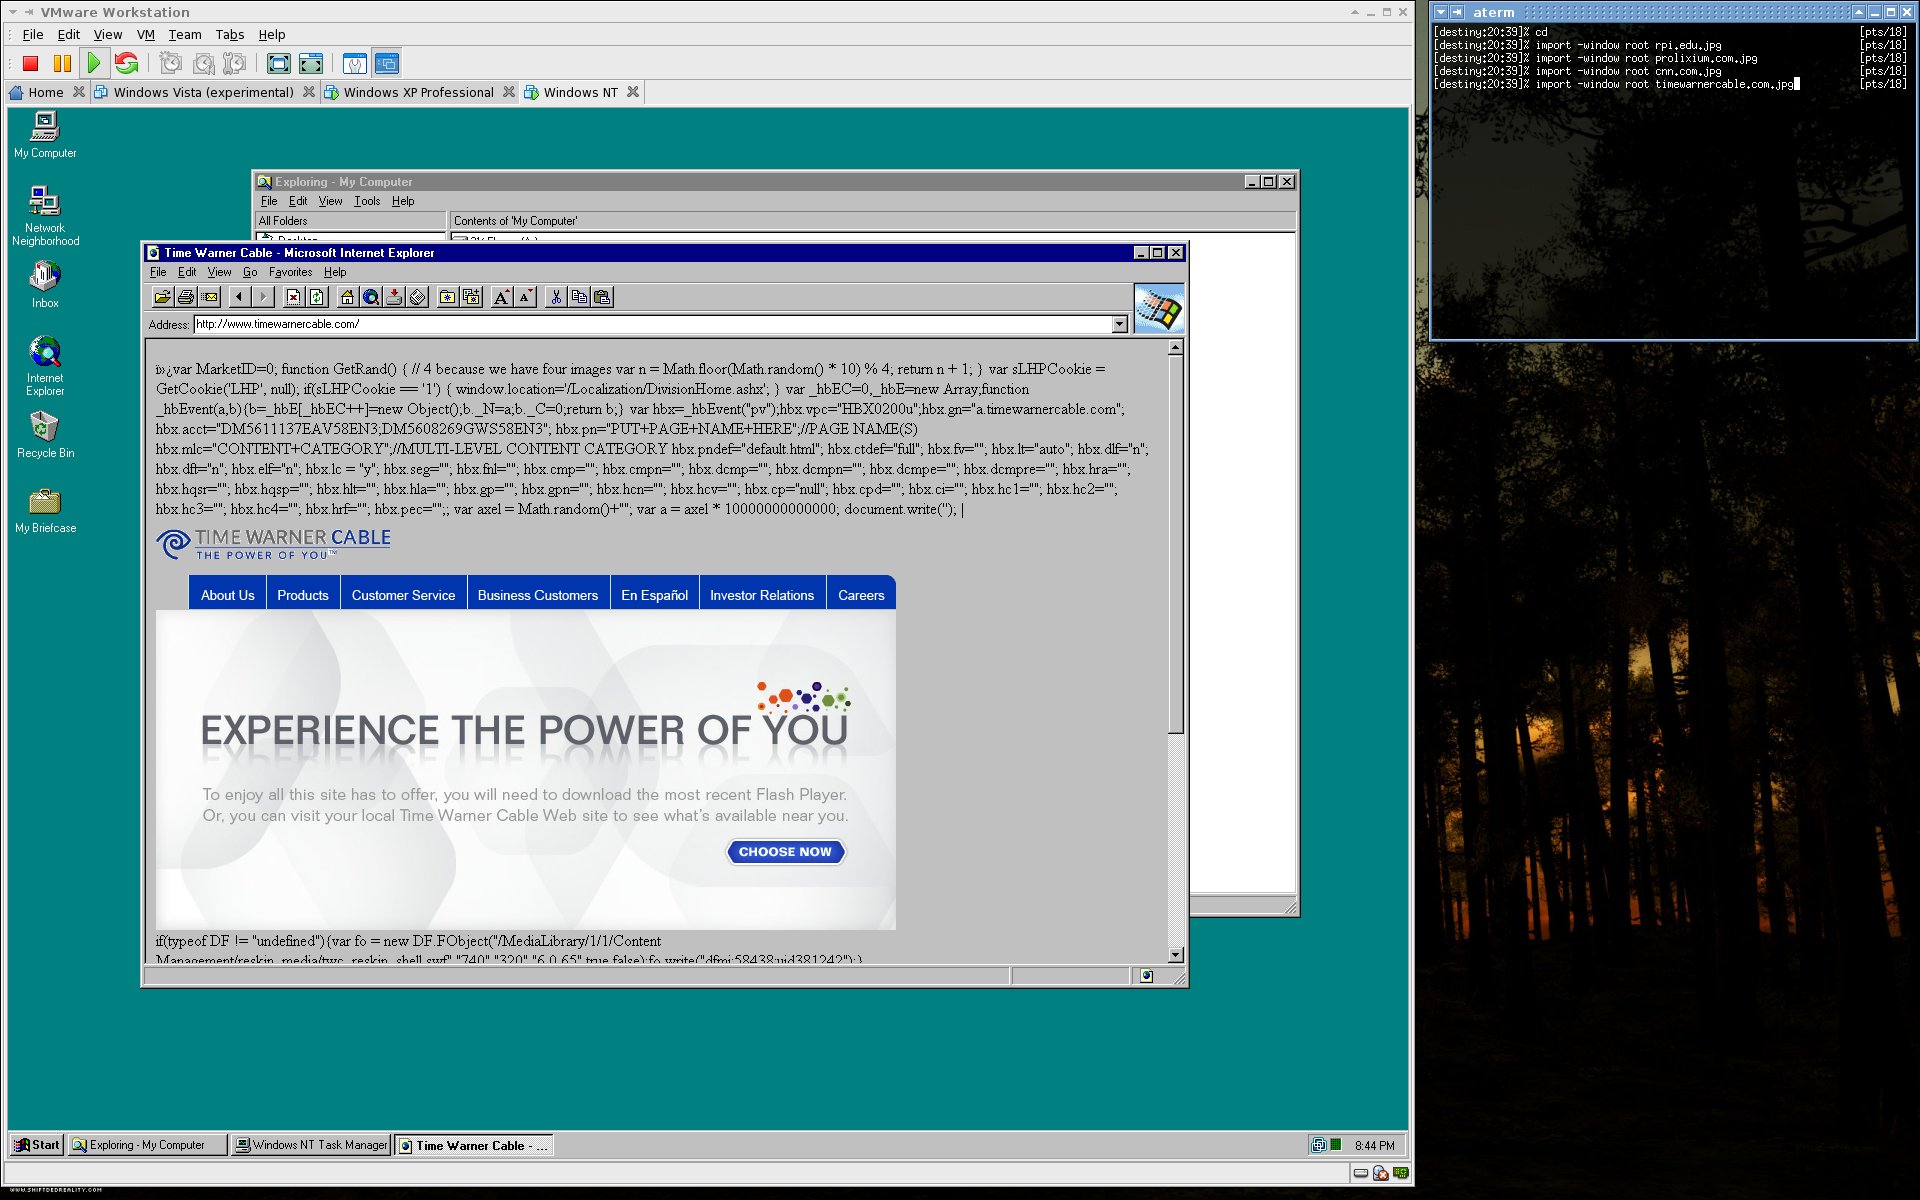Open Tools menu in Exploring - My Computer

pos(367,201)
